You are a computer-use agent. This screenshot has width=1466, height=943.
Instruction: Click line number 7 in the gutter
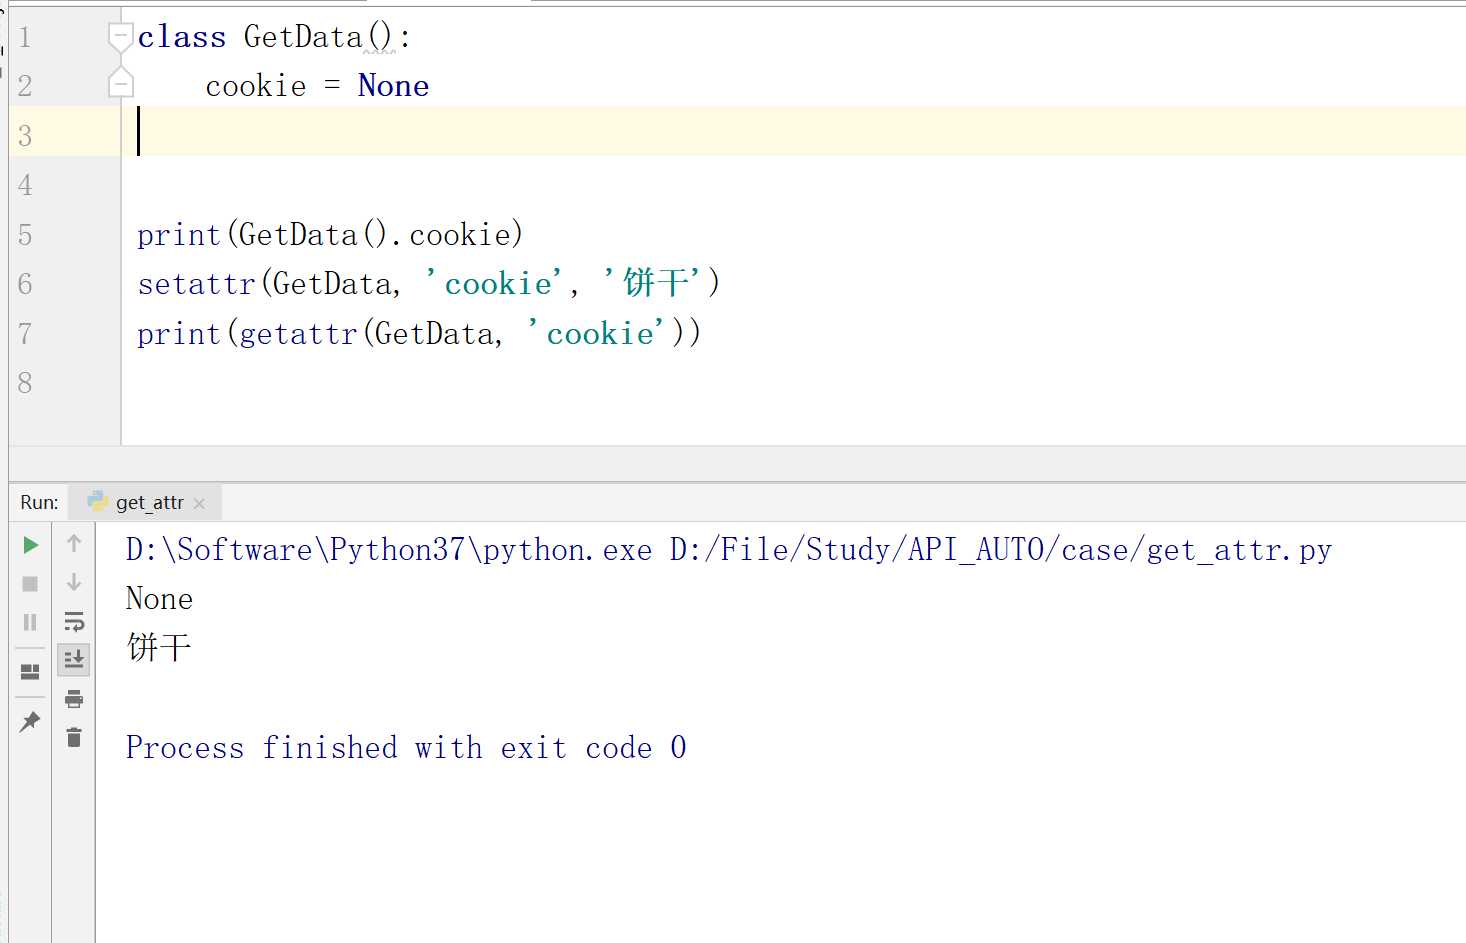click(x=26, y=334)
